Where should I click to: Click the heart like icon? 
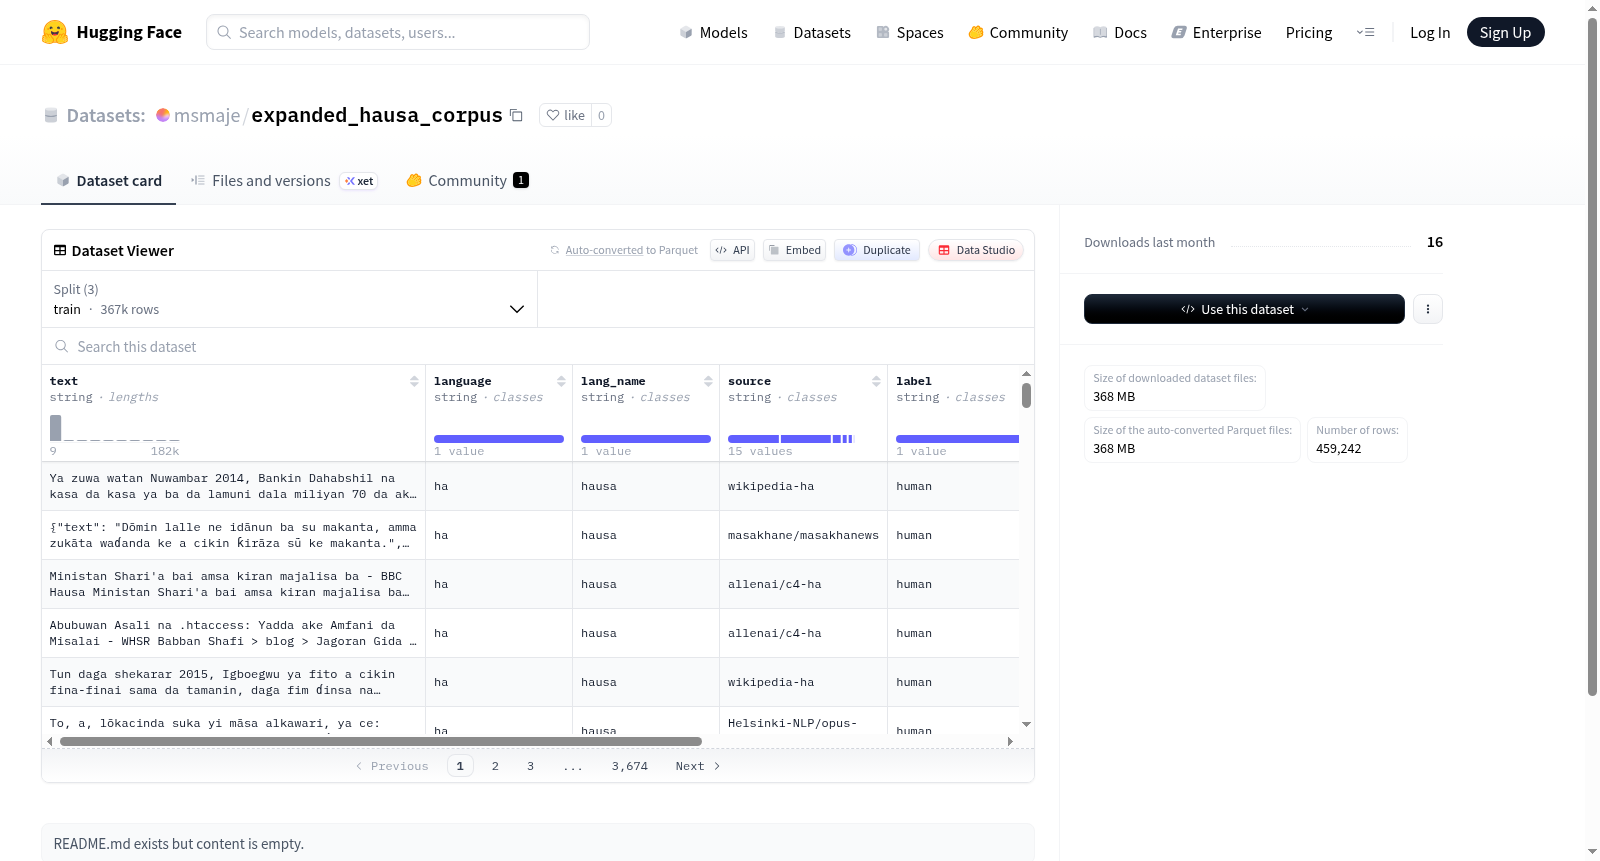[553, 115]
